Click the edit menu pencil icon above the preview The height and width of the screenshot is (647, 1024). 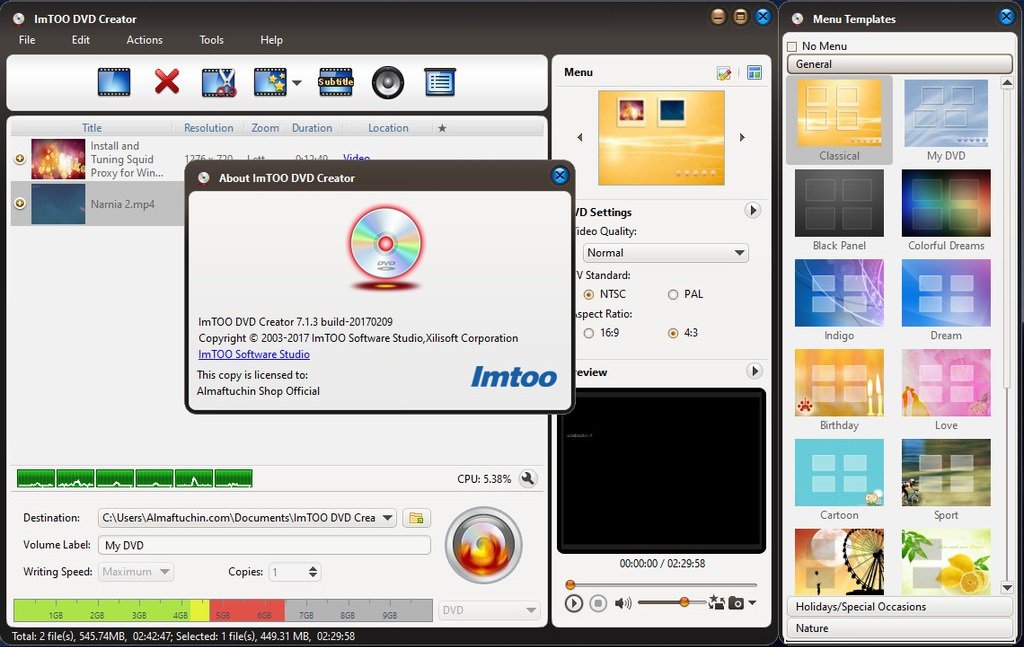(725, 72)
